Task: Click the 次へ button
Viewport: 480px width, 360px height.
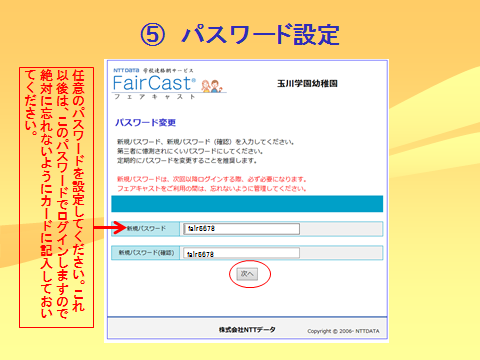Action: pyautogui.click(x=247, y=274)
